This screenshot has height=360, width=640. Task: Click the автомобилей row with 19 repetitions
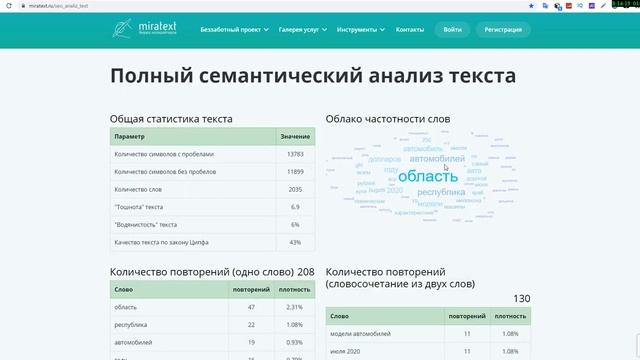(x=212, y=342)
